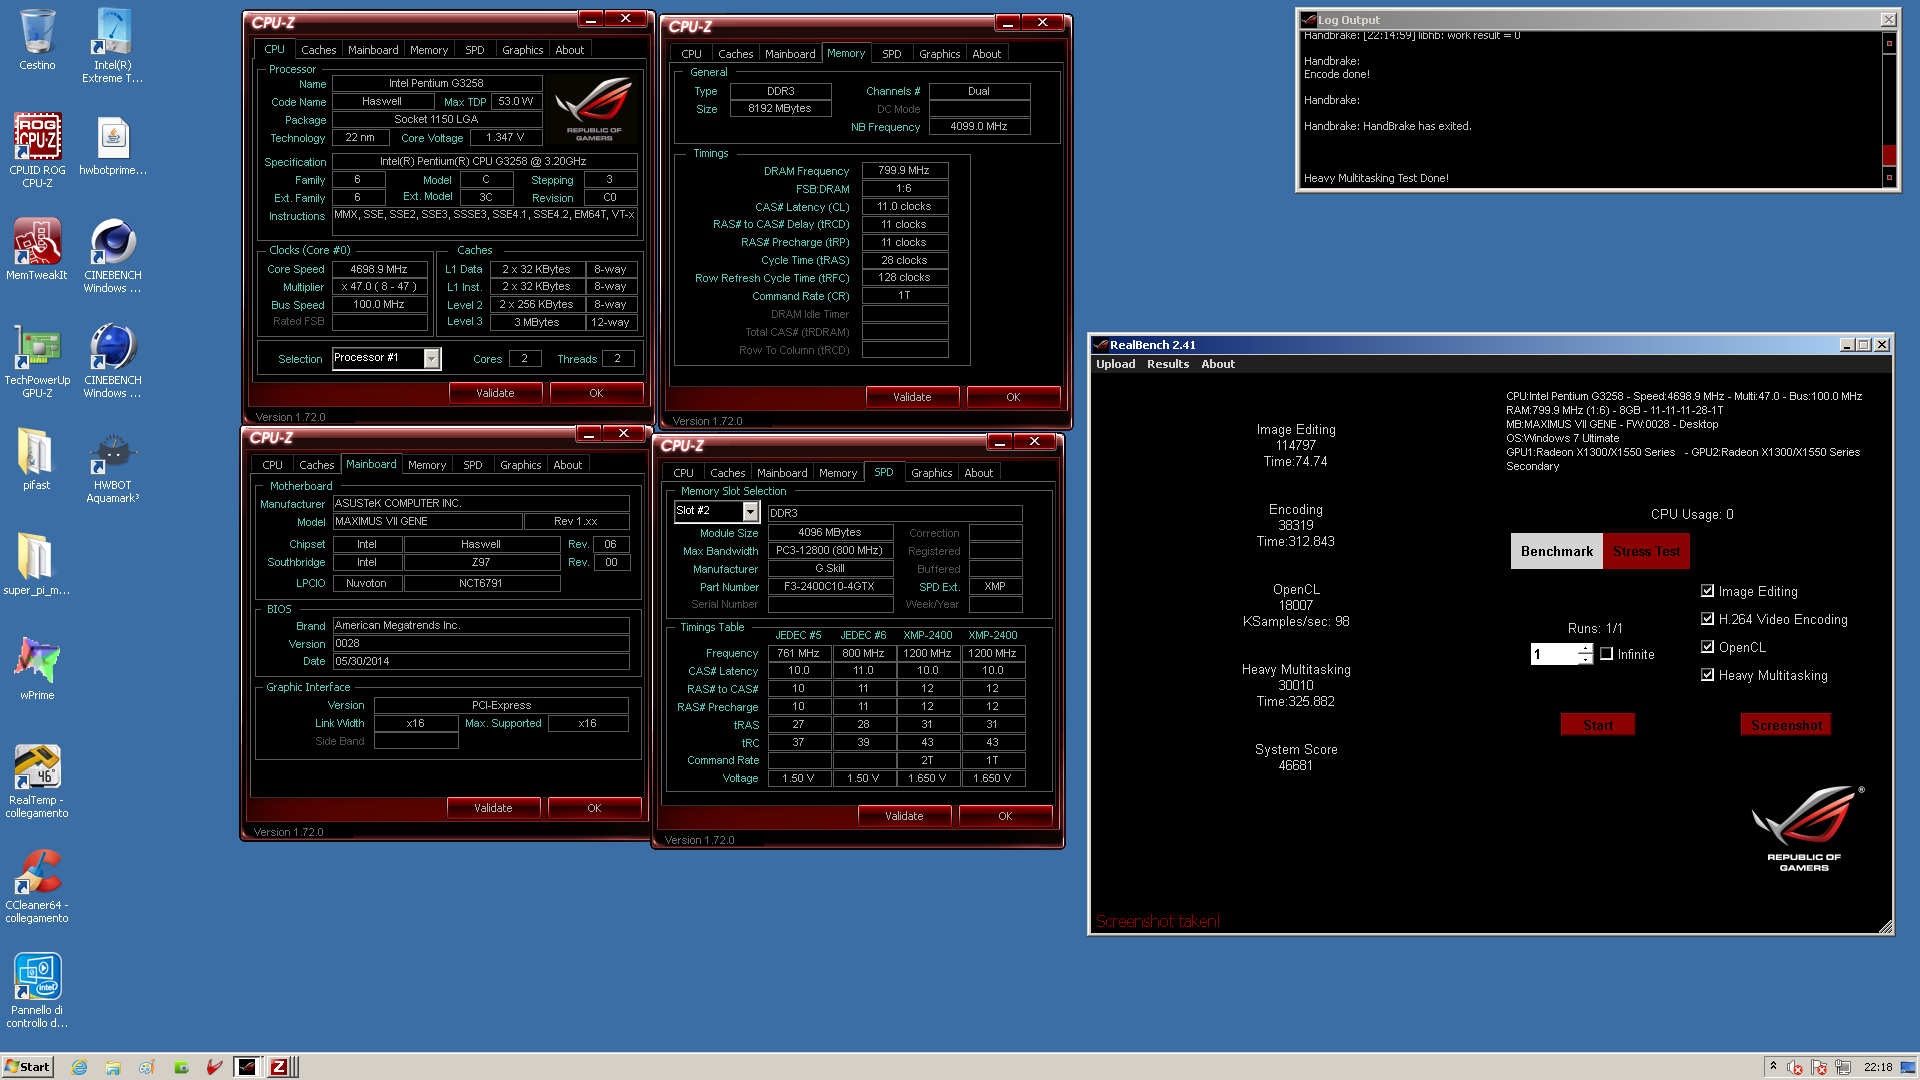The height and width of the screenshot is (1080, 1920).
Task: Click the Benchmark button in RealBench
Action: [1557, 551]
